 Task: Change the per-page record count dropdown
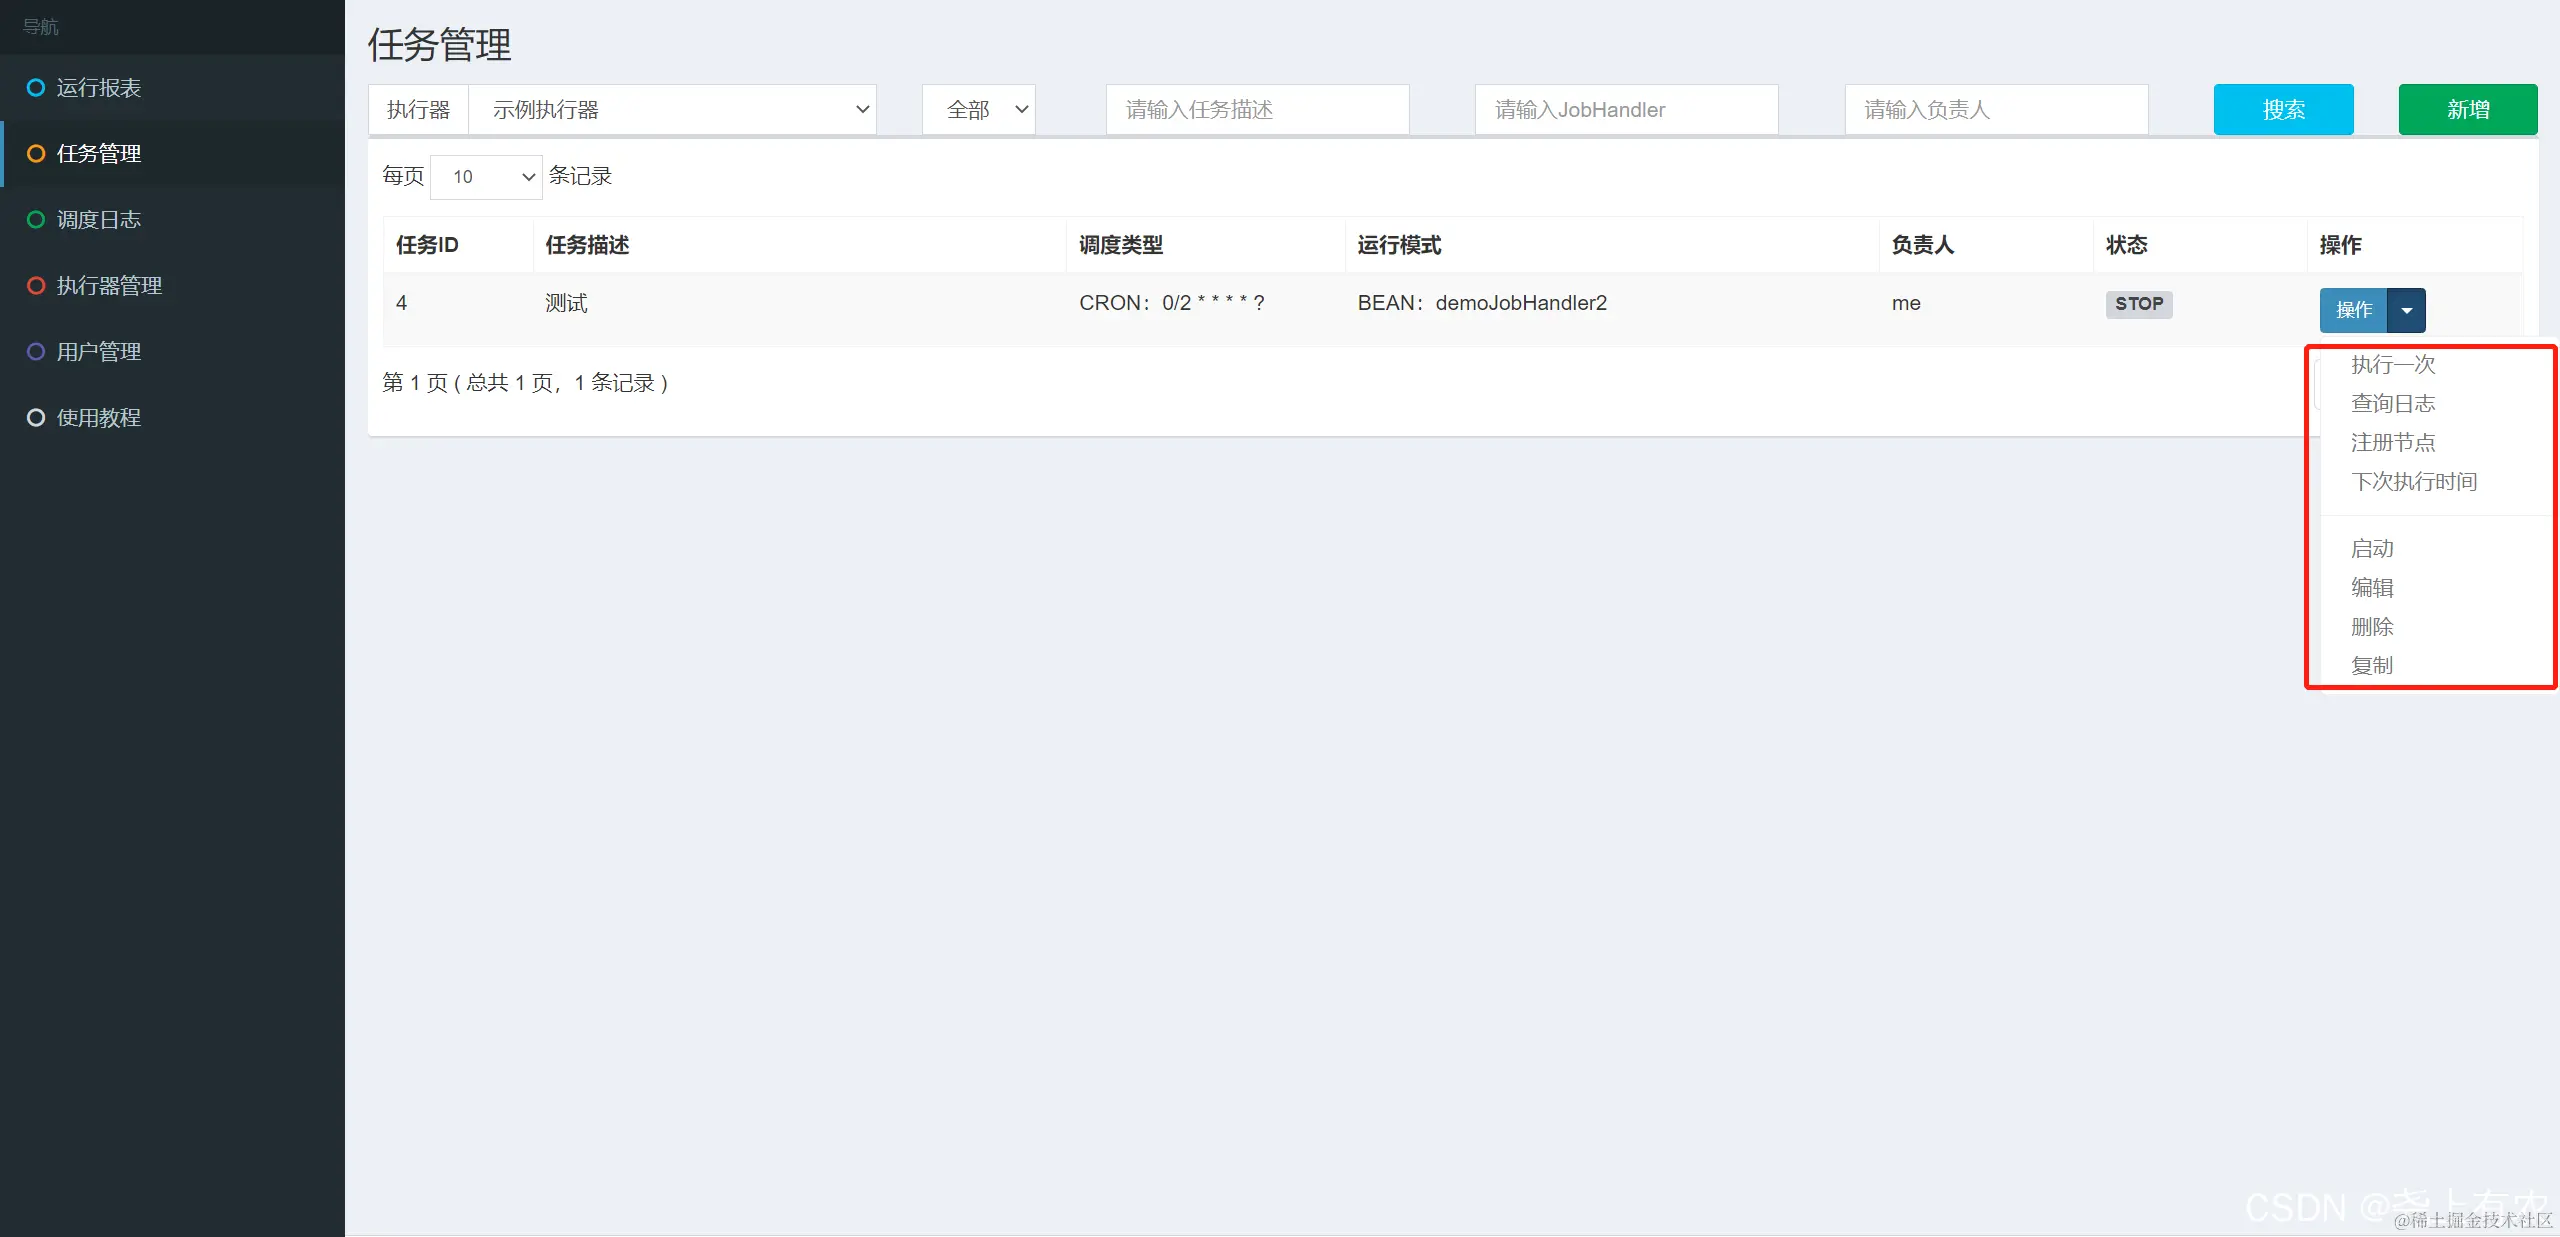pos(486,176)
